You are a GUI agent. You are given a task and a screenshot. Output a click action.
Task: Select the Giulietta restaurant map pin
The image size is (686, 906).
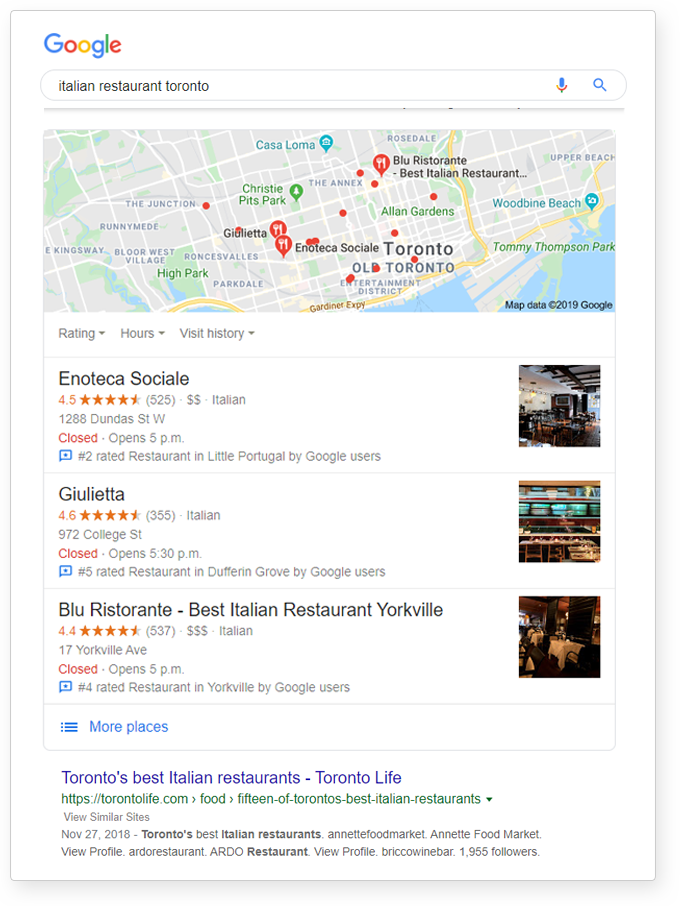[278, 230]
